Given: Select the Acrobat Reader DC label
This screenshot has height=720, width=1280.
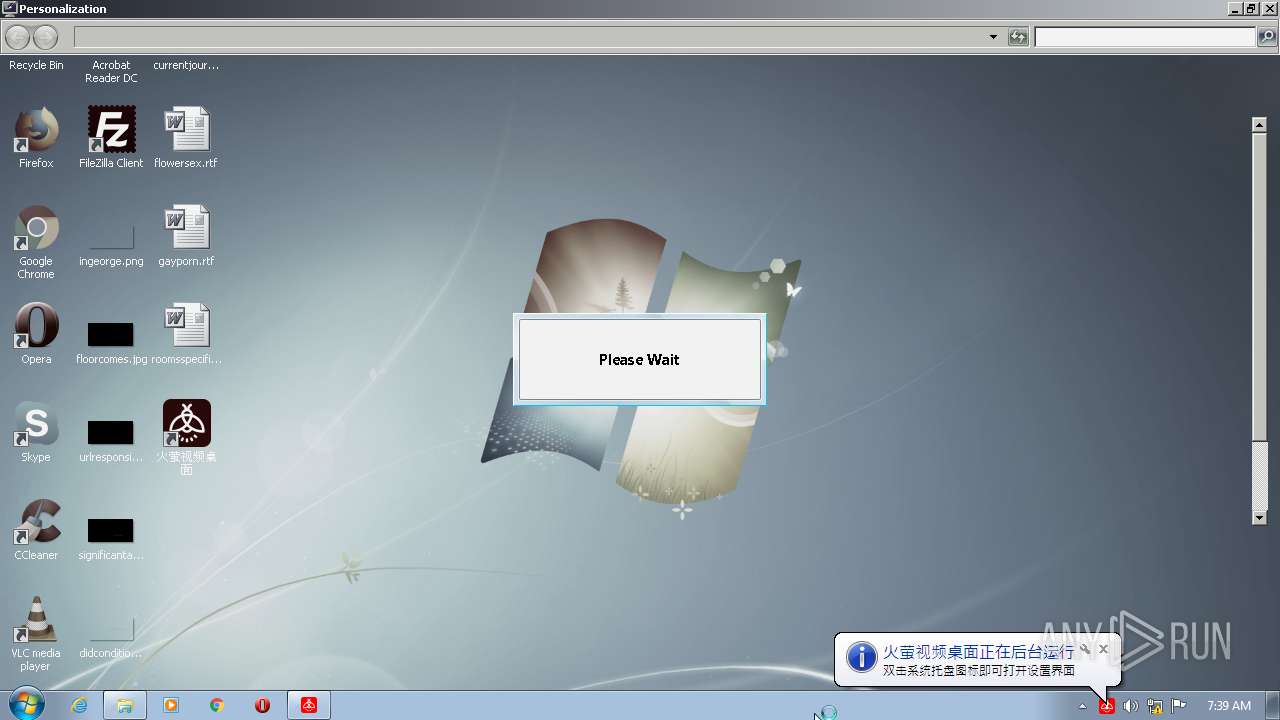Looking at the screenshot, I should [x=111, y=71].
